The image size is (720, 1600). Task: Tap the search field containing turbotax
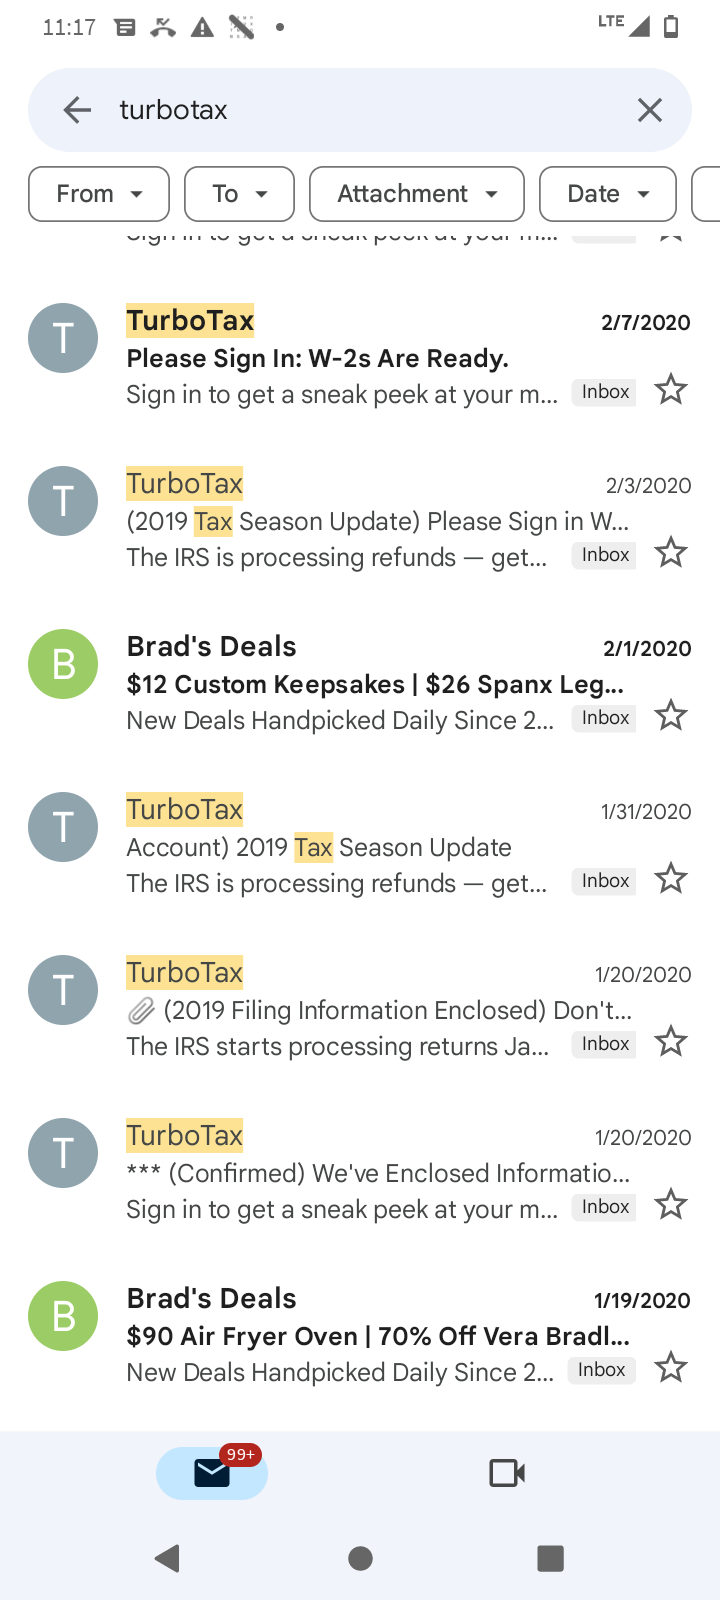point(360,110)
